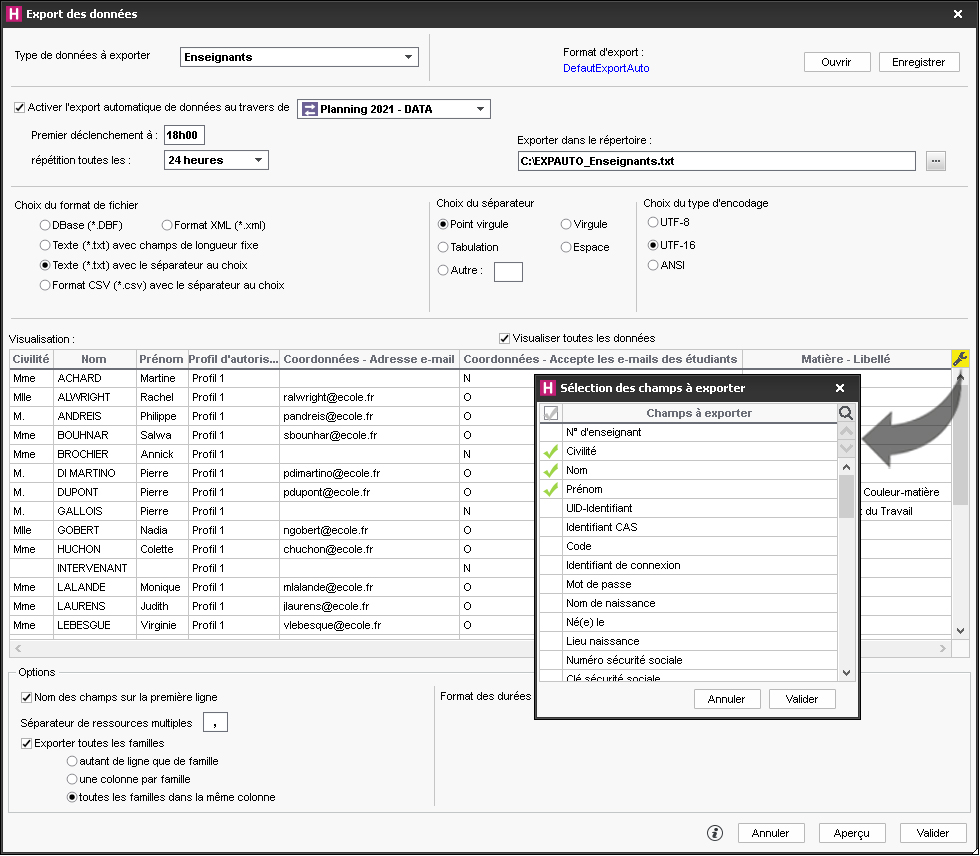This screenshot has height=856, width=980.
Task: Select 'une colonne par famille' option
Action: point(72,779)
